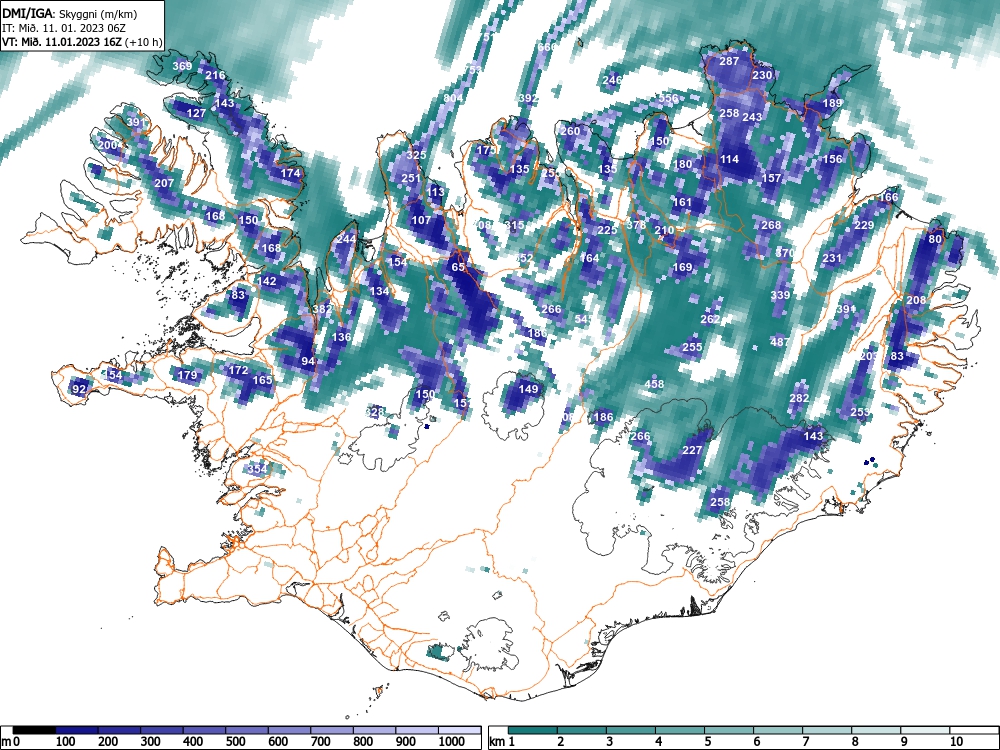Click the 339 visibility value

point(781,295)
